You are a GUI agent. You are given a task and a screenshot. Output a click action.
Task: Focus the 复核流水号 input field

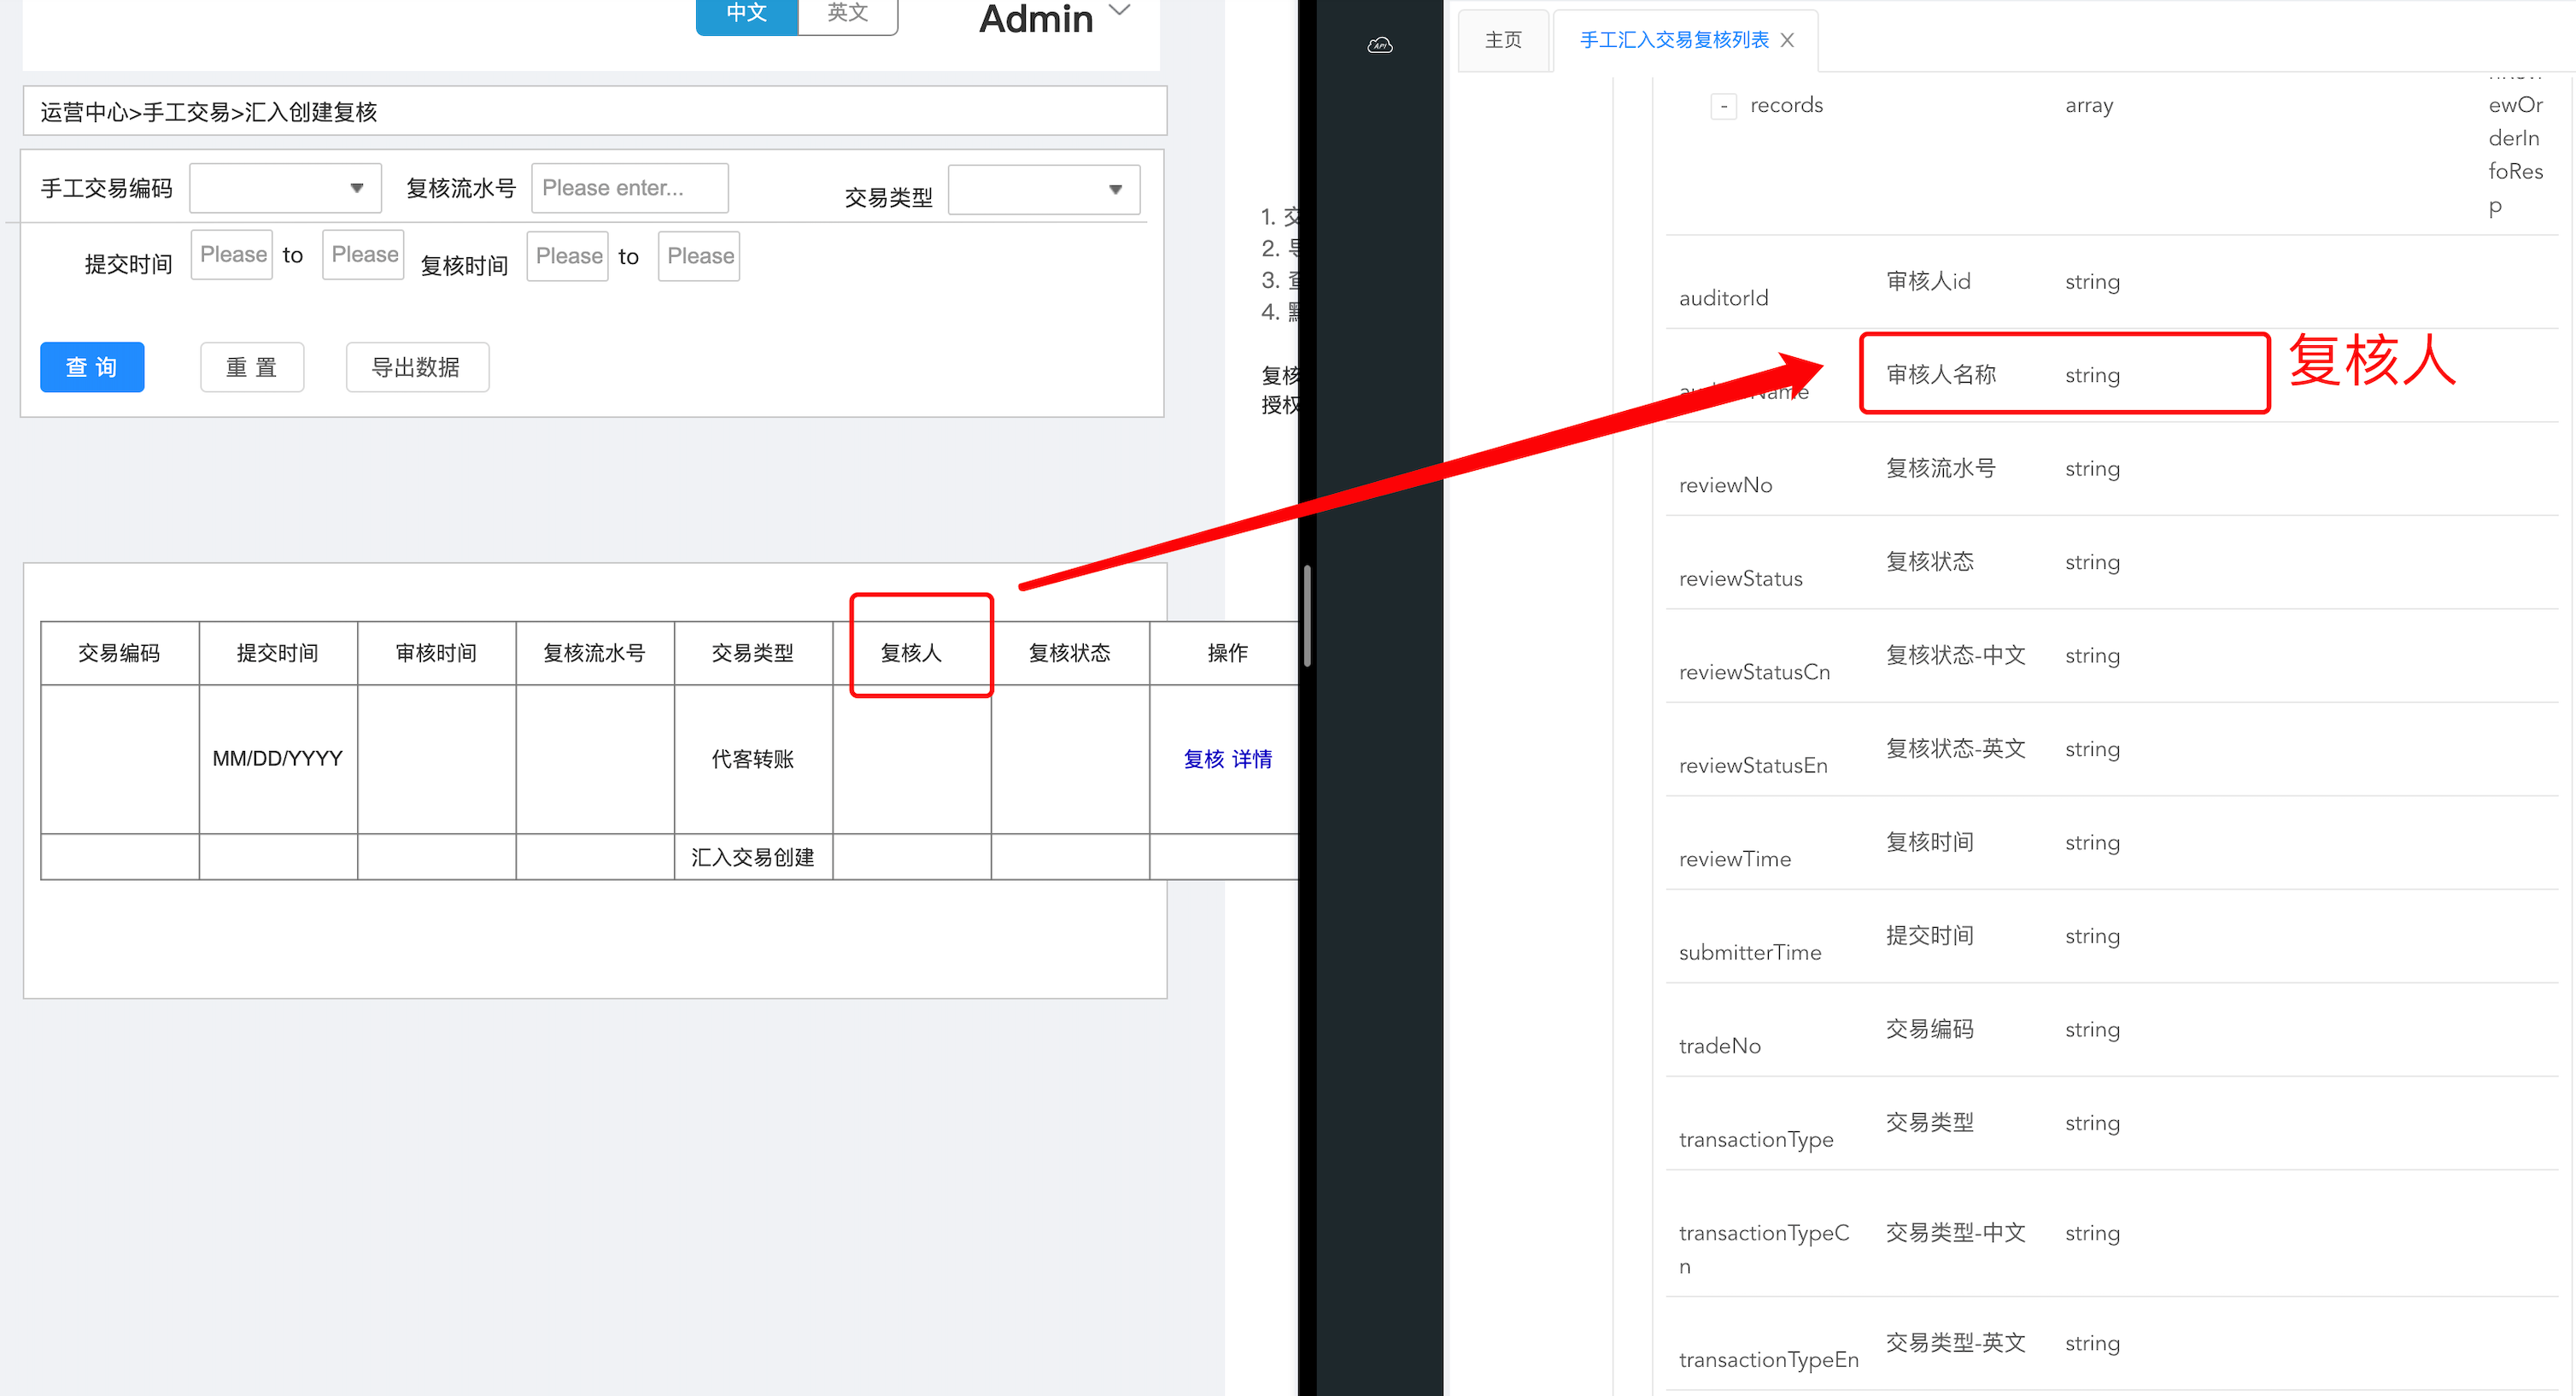click(x=629, y=188)
